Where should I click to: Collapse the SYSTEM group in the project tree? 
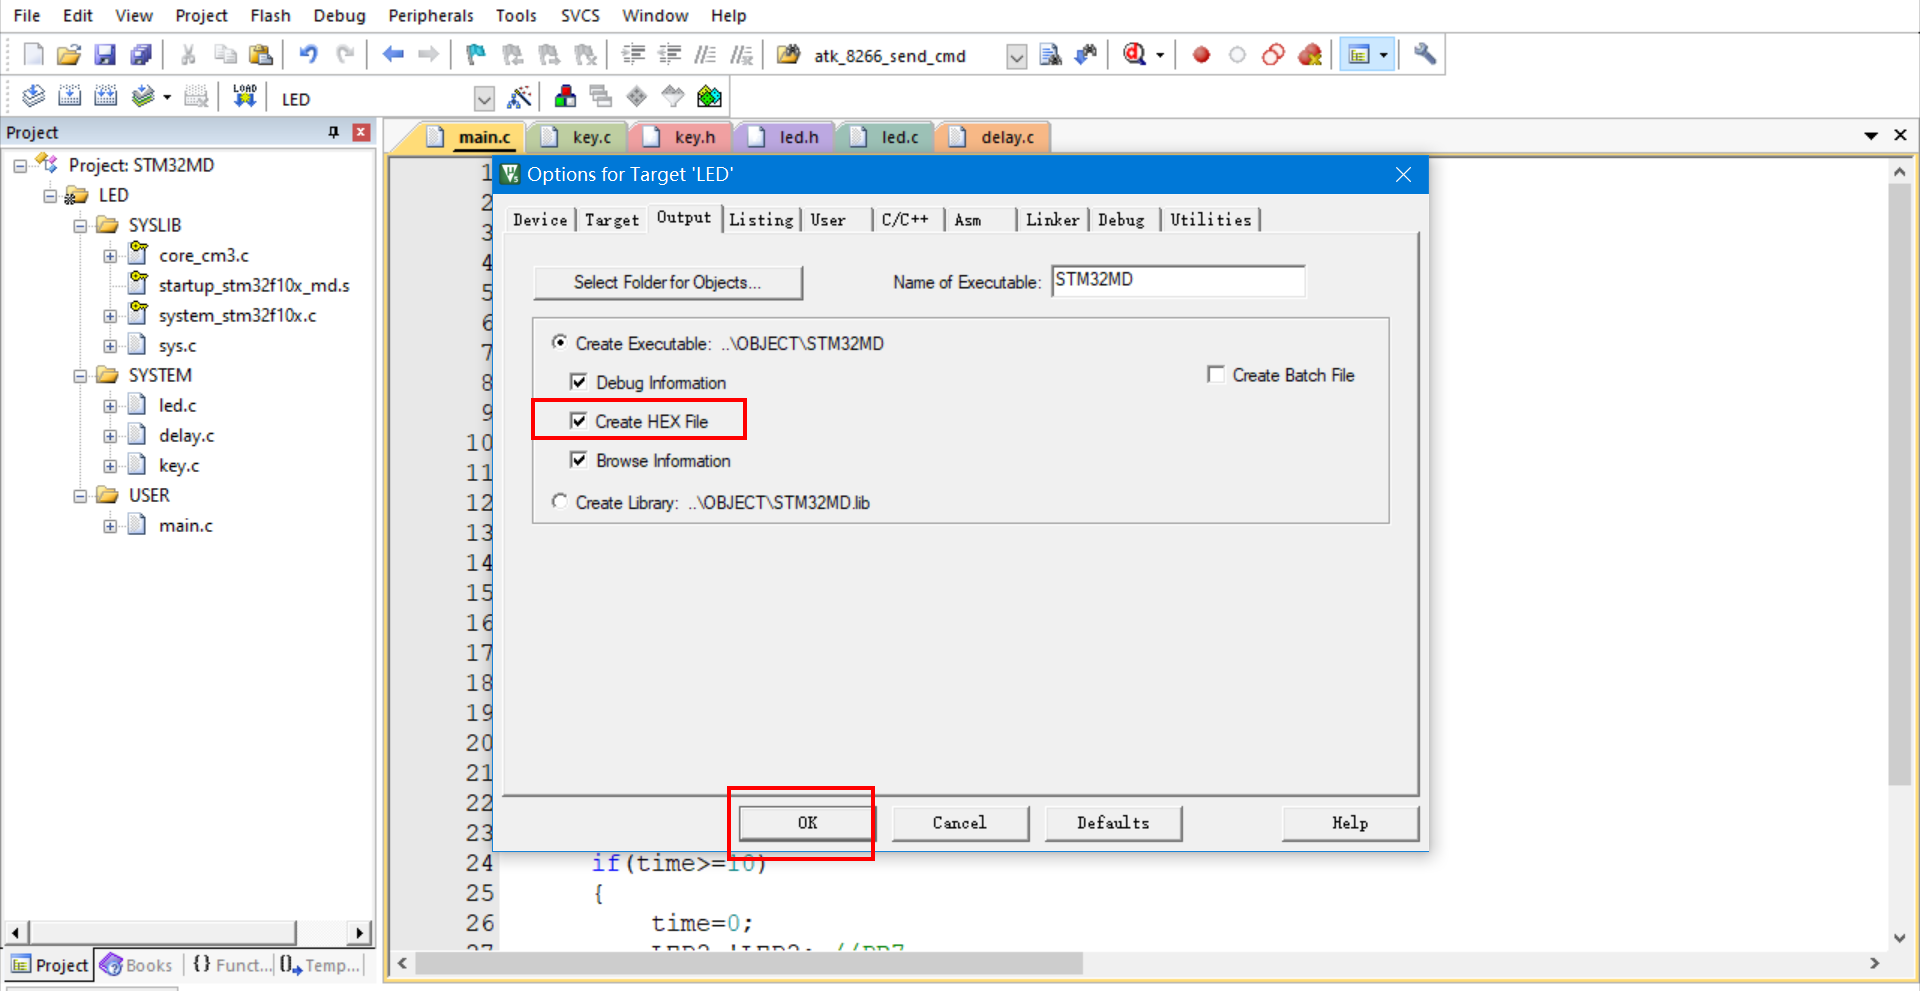[x=80, y=376]
